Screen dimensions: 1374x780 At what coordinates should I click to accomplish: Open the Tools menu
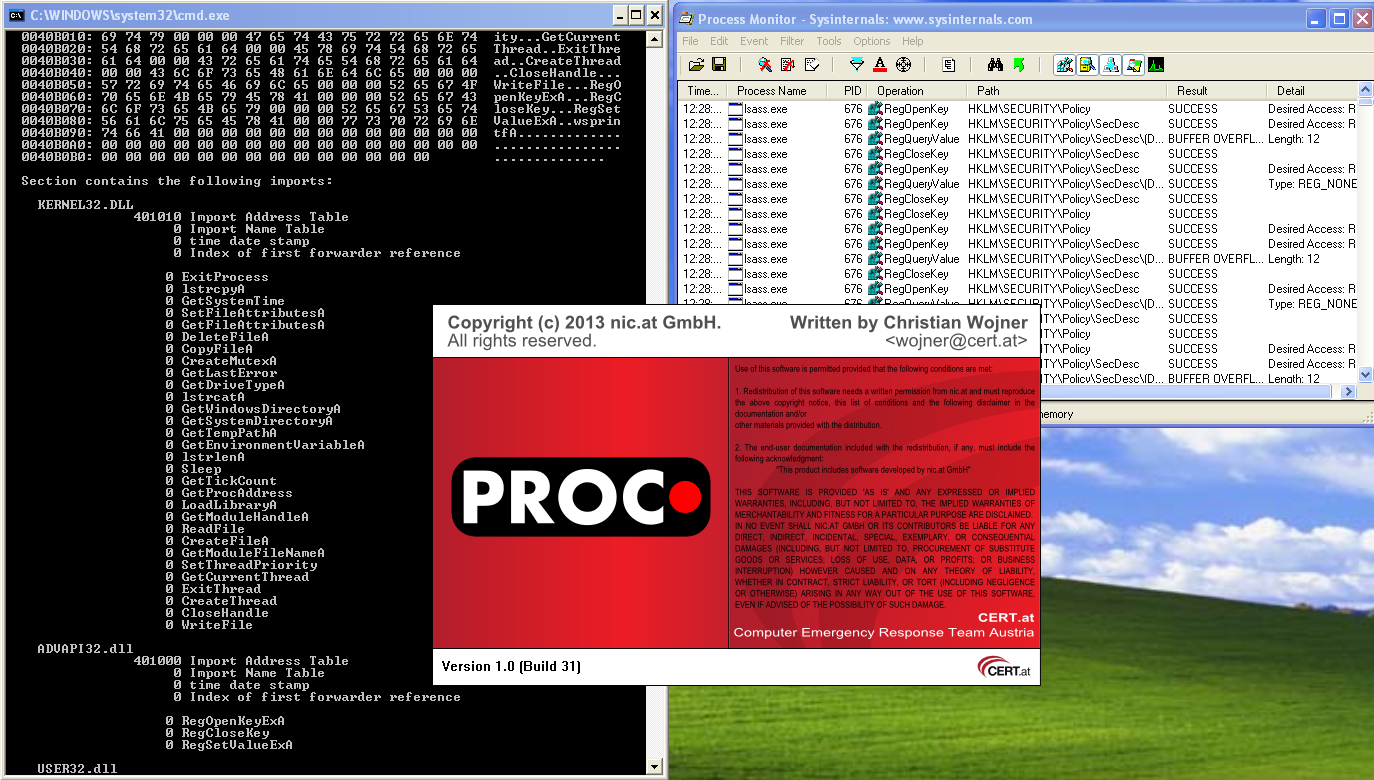(x=828, y=41)
